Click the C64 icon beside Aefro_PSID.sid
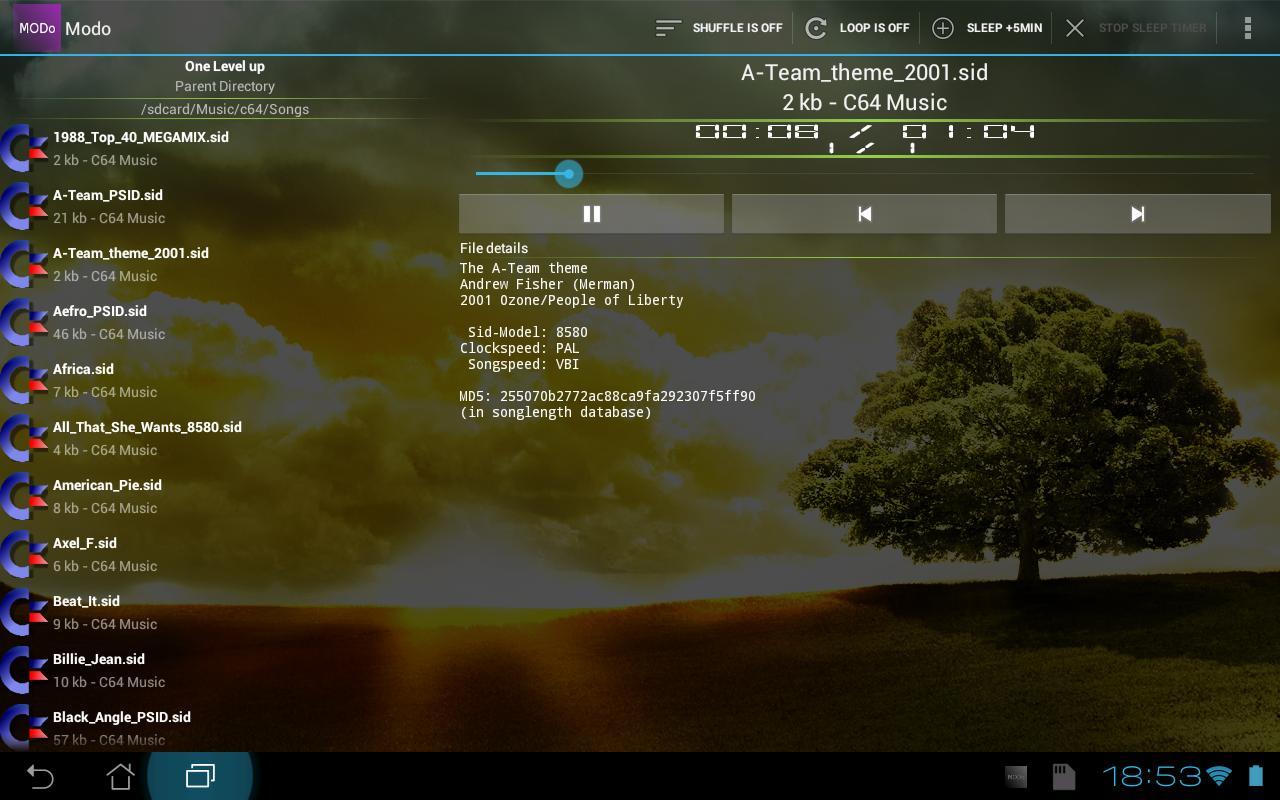Image resolution: width=1280 pixels, height=800 pixels. tap(24, 322)
